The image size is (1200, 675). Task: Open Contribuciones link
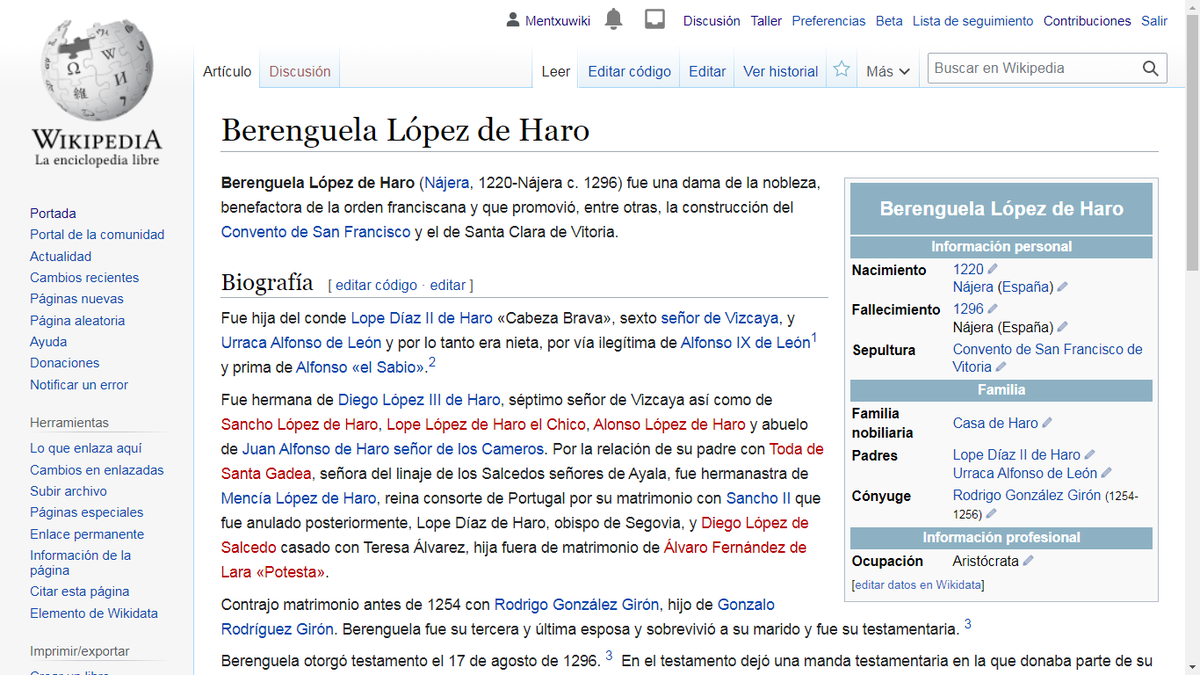coord(1087,20)
